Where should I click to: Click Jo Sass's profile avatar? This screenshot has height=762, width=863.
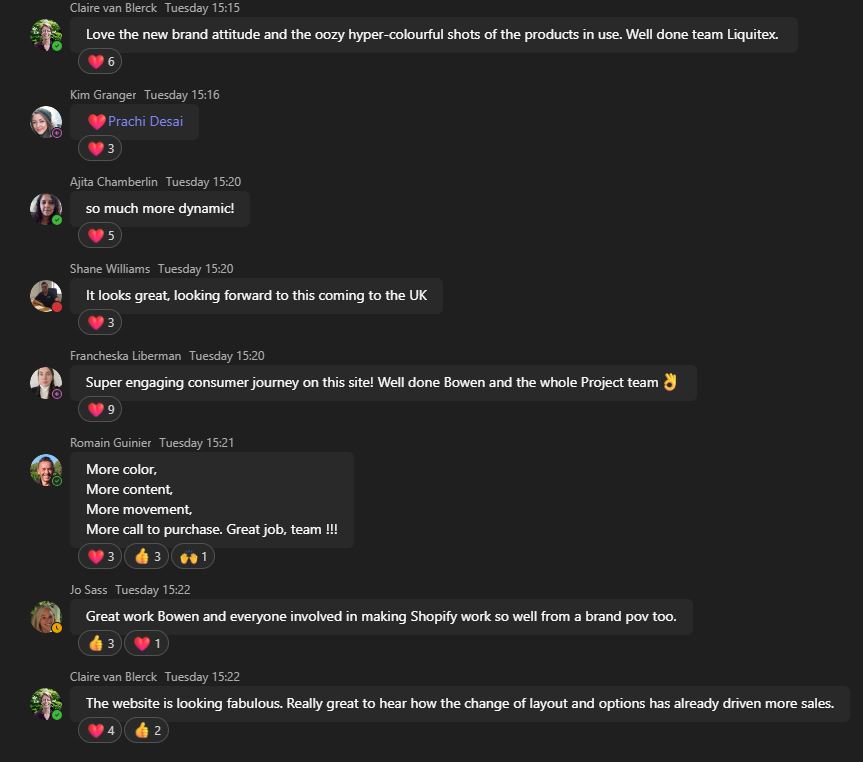pyautogui.click(x=46, y=617)
